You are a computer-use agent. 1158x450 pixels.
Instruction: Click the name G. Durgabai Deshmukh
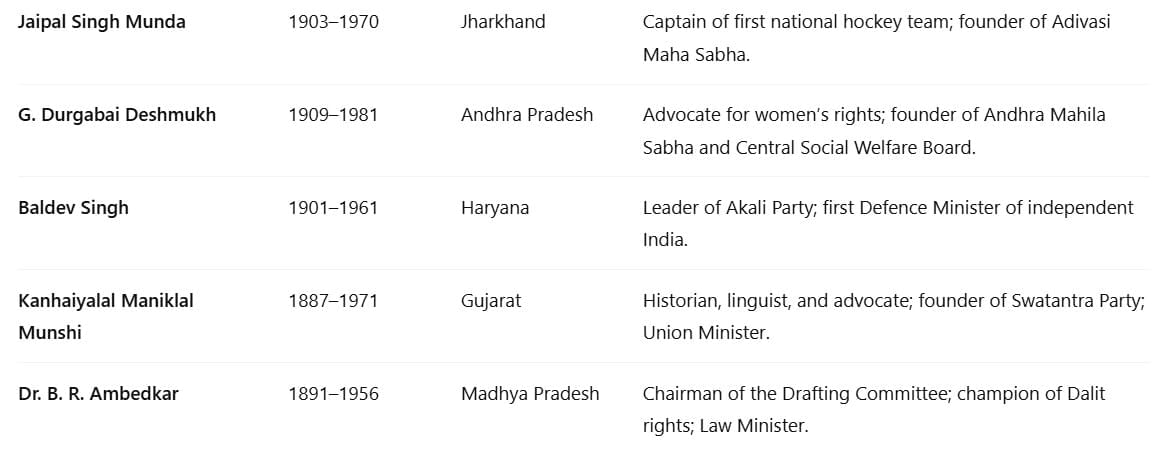[x=117, y=115]
